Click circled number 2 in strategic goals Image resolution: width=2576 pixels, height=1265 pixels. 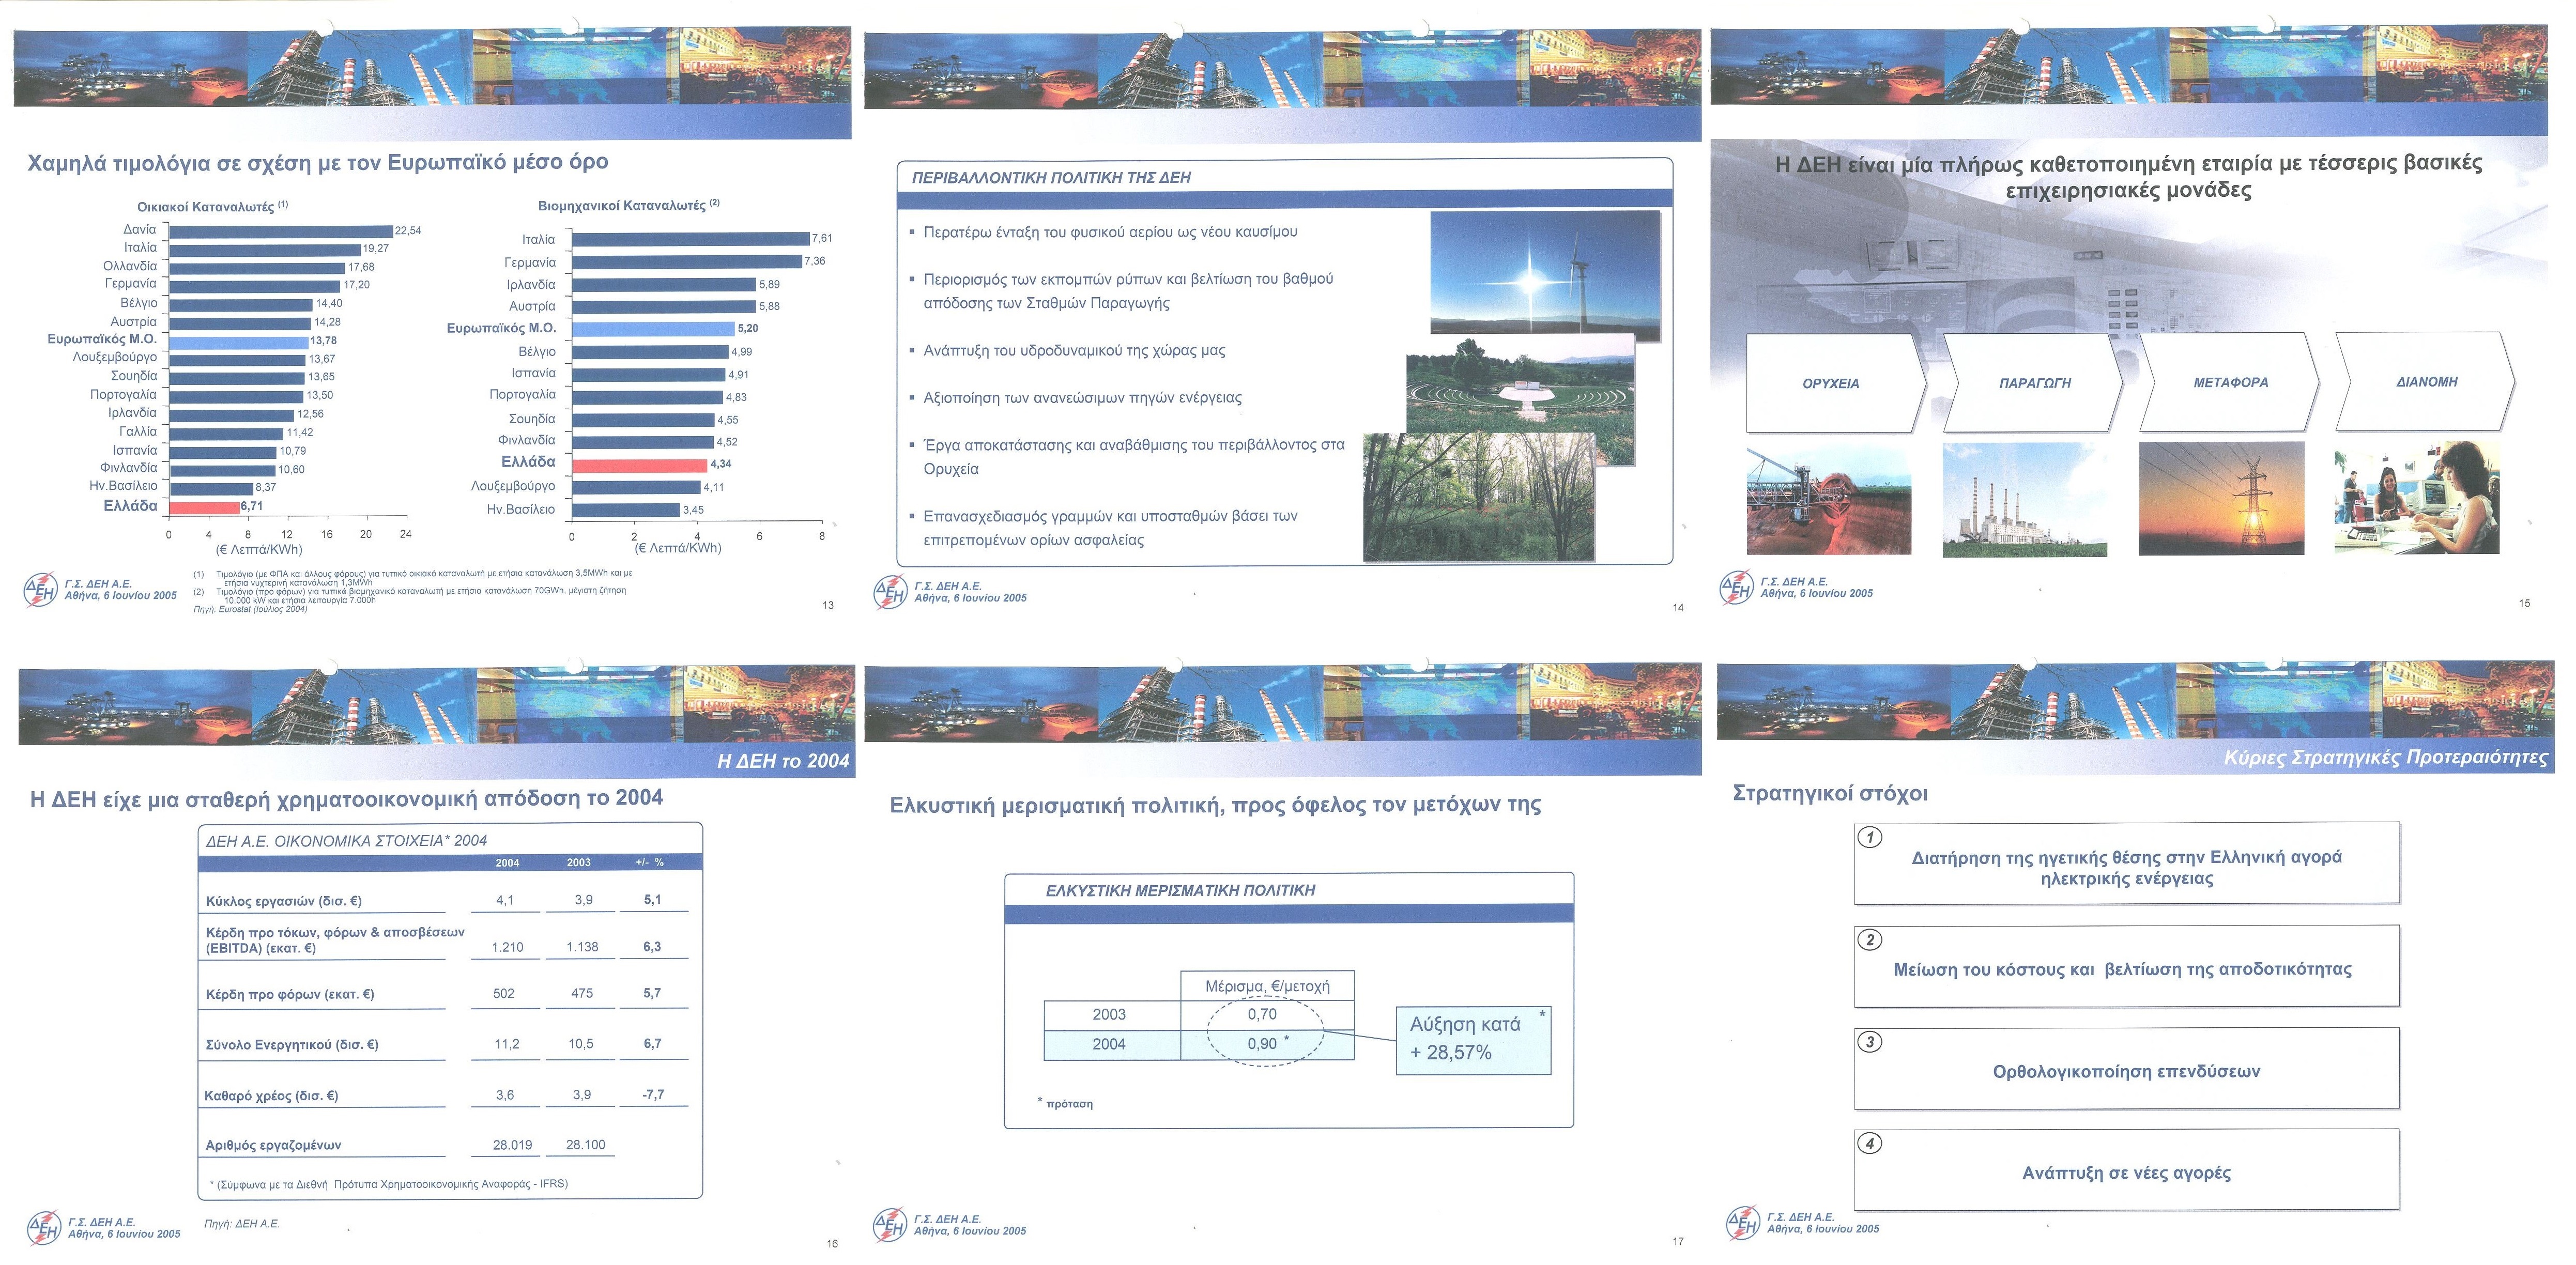click(x=1869, y=940)
